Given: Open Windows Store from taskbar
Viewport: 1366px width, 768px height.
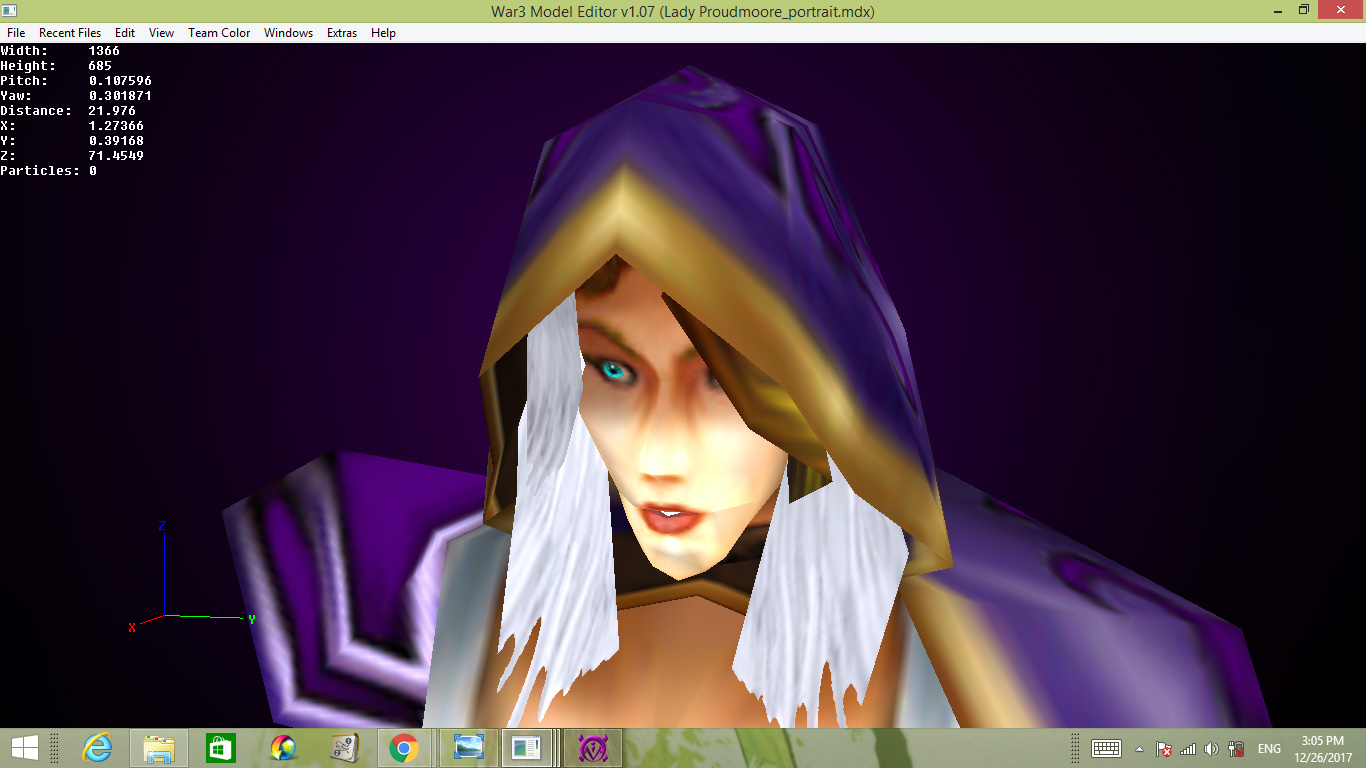Looking at the screenshot, I should [221, 747].
